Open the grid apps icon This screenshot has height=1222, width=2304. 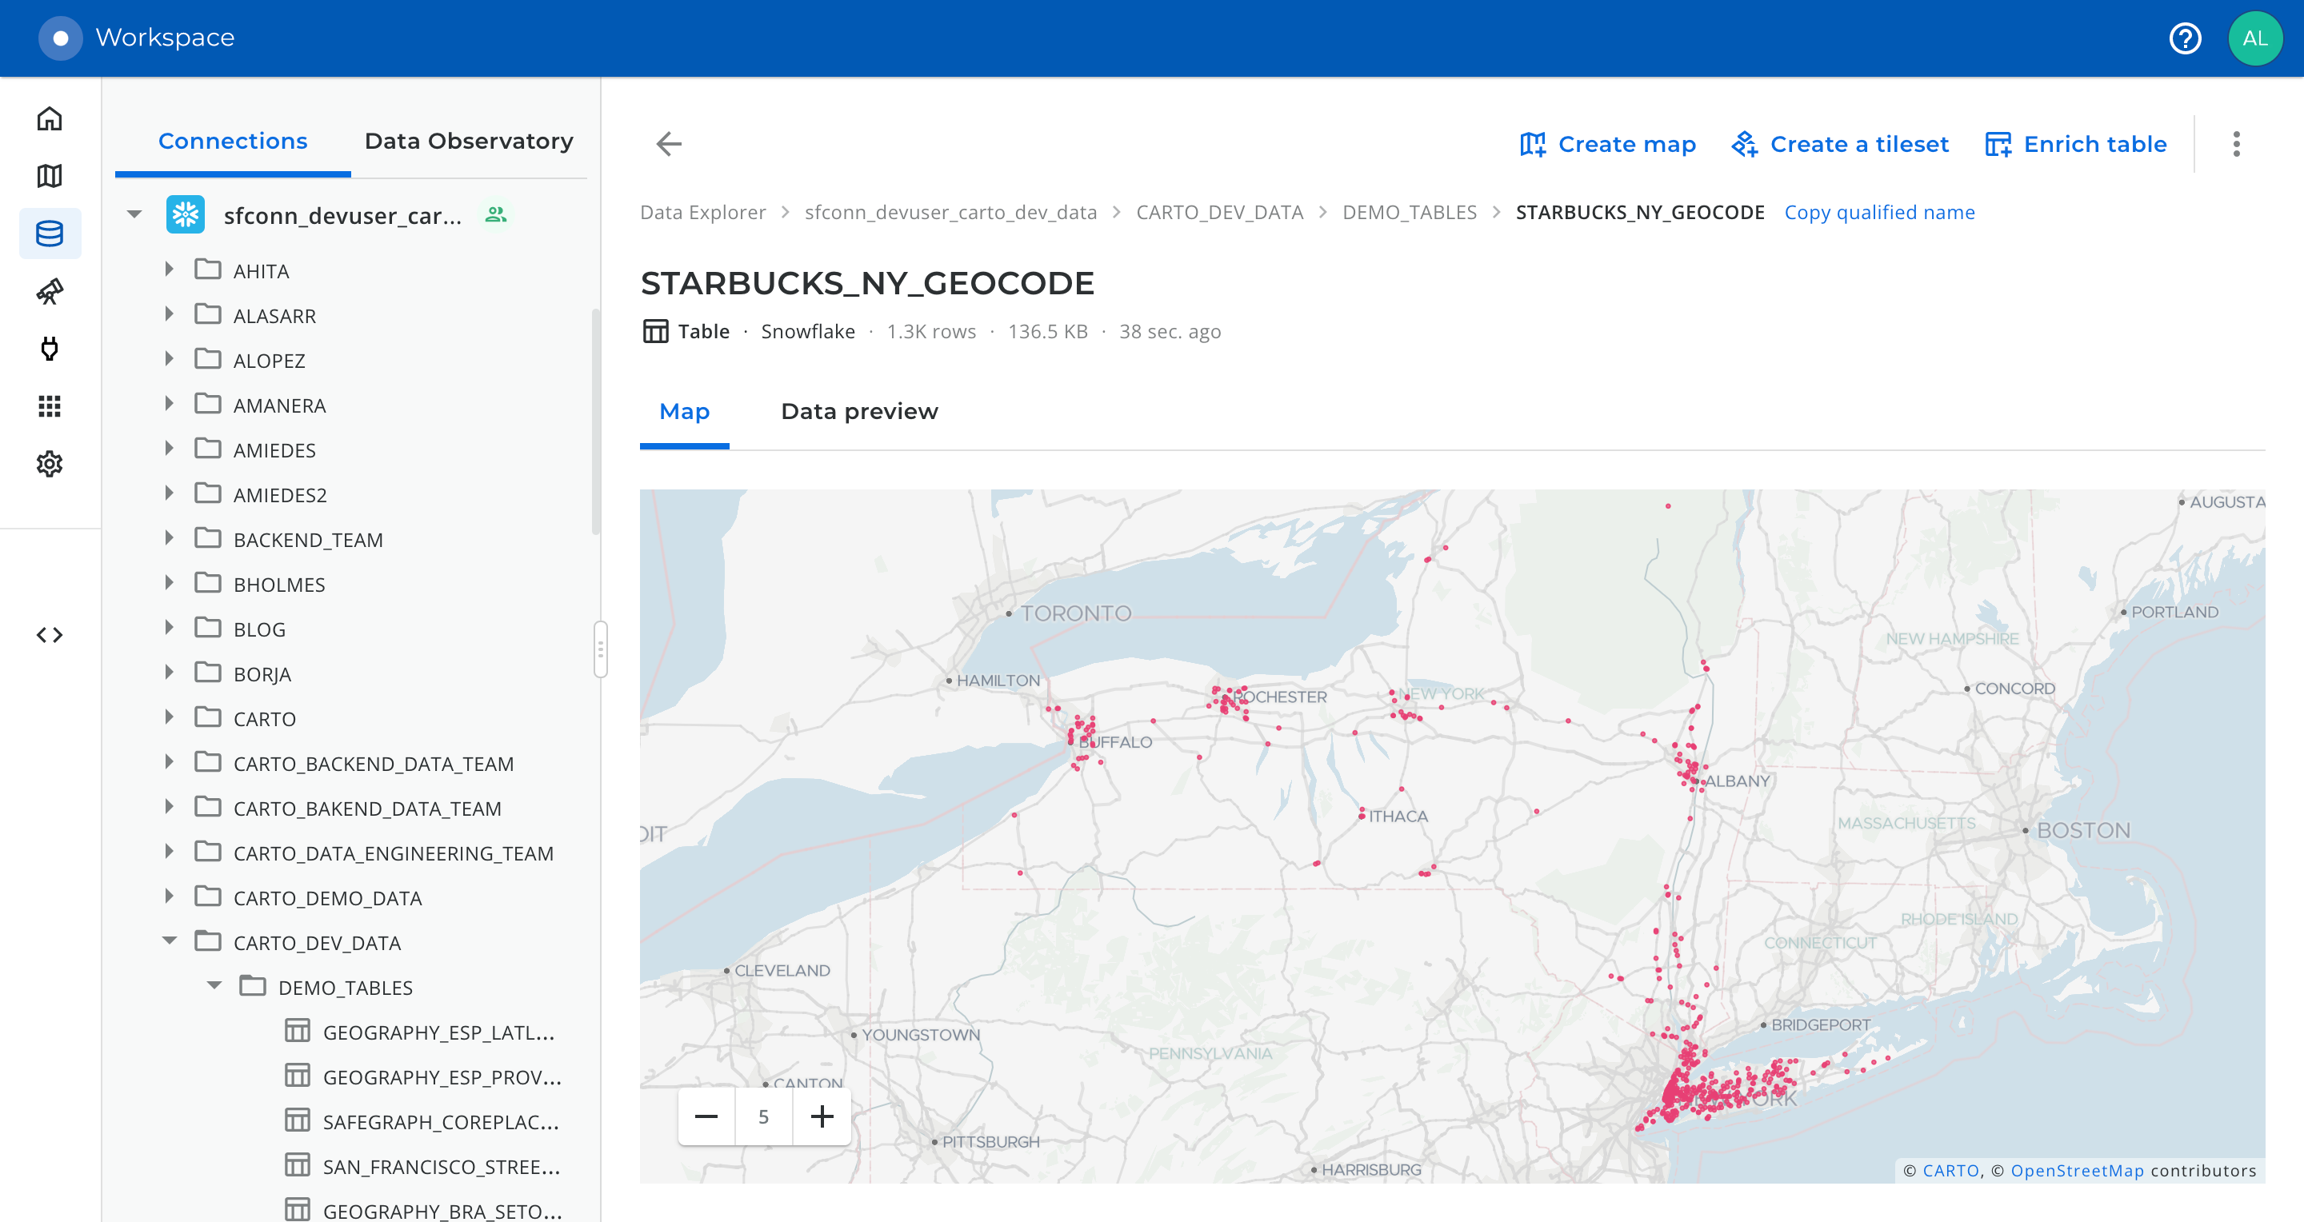tap(49, 406)
